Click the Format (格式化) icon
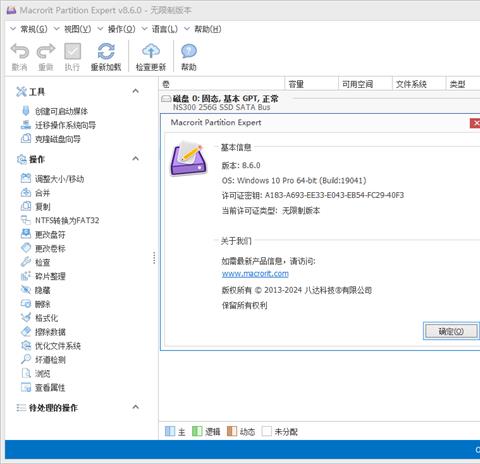 [26, 318]
